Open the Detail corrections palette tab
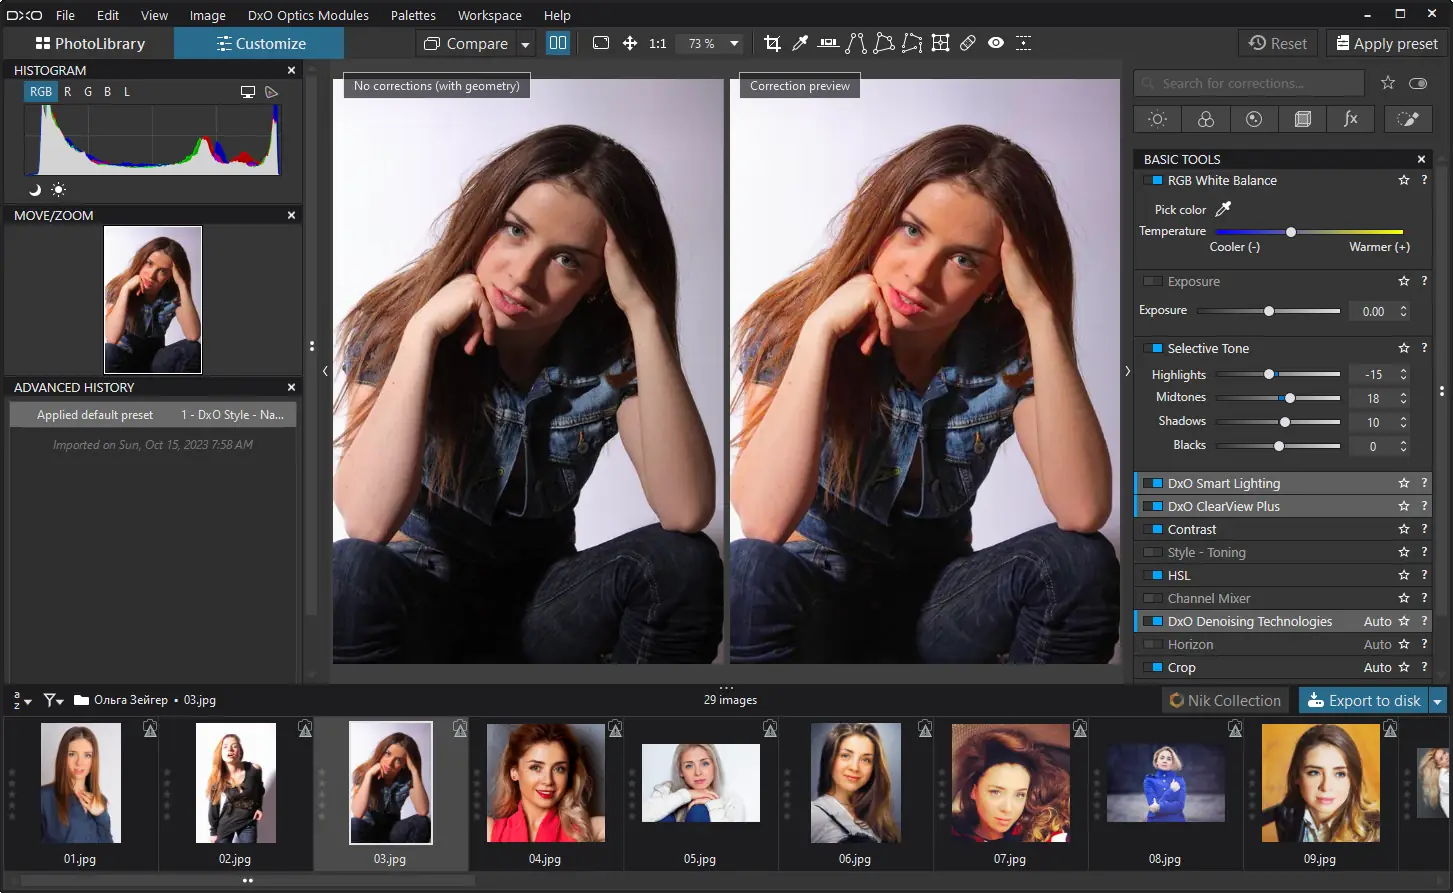 (1254, 119)
